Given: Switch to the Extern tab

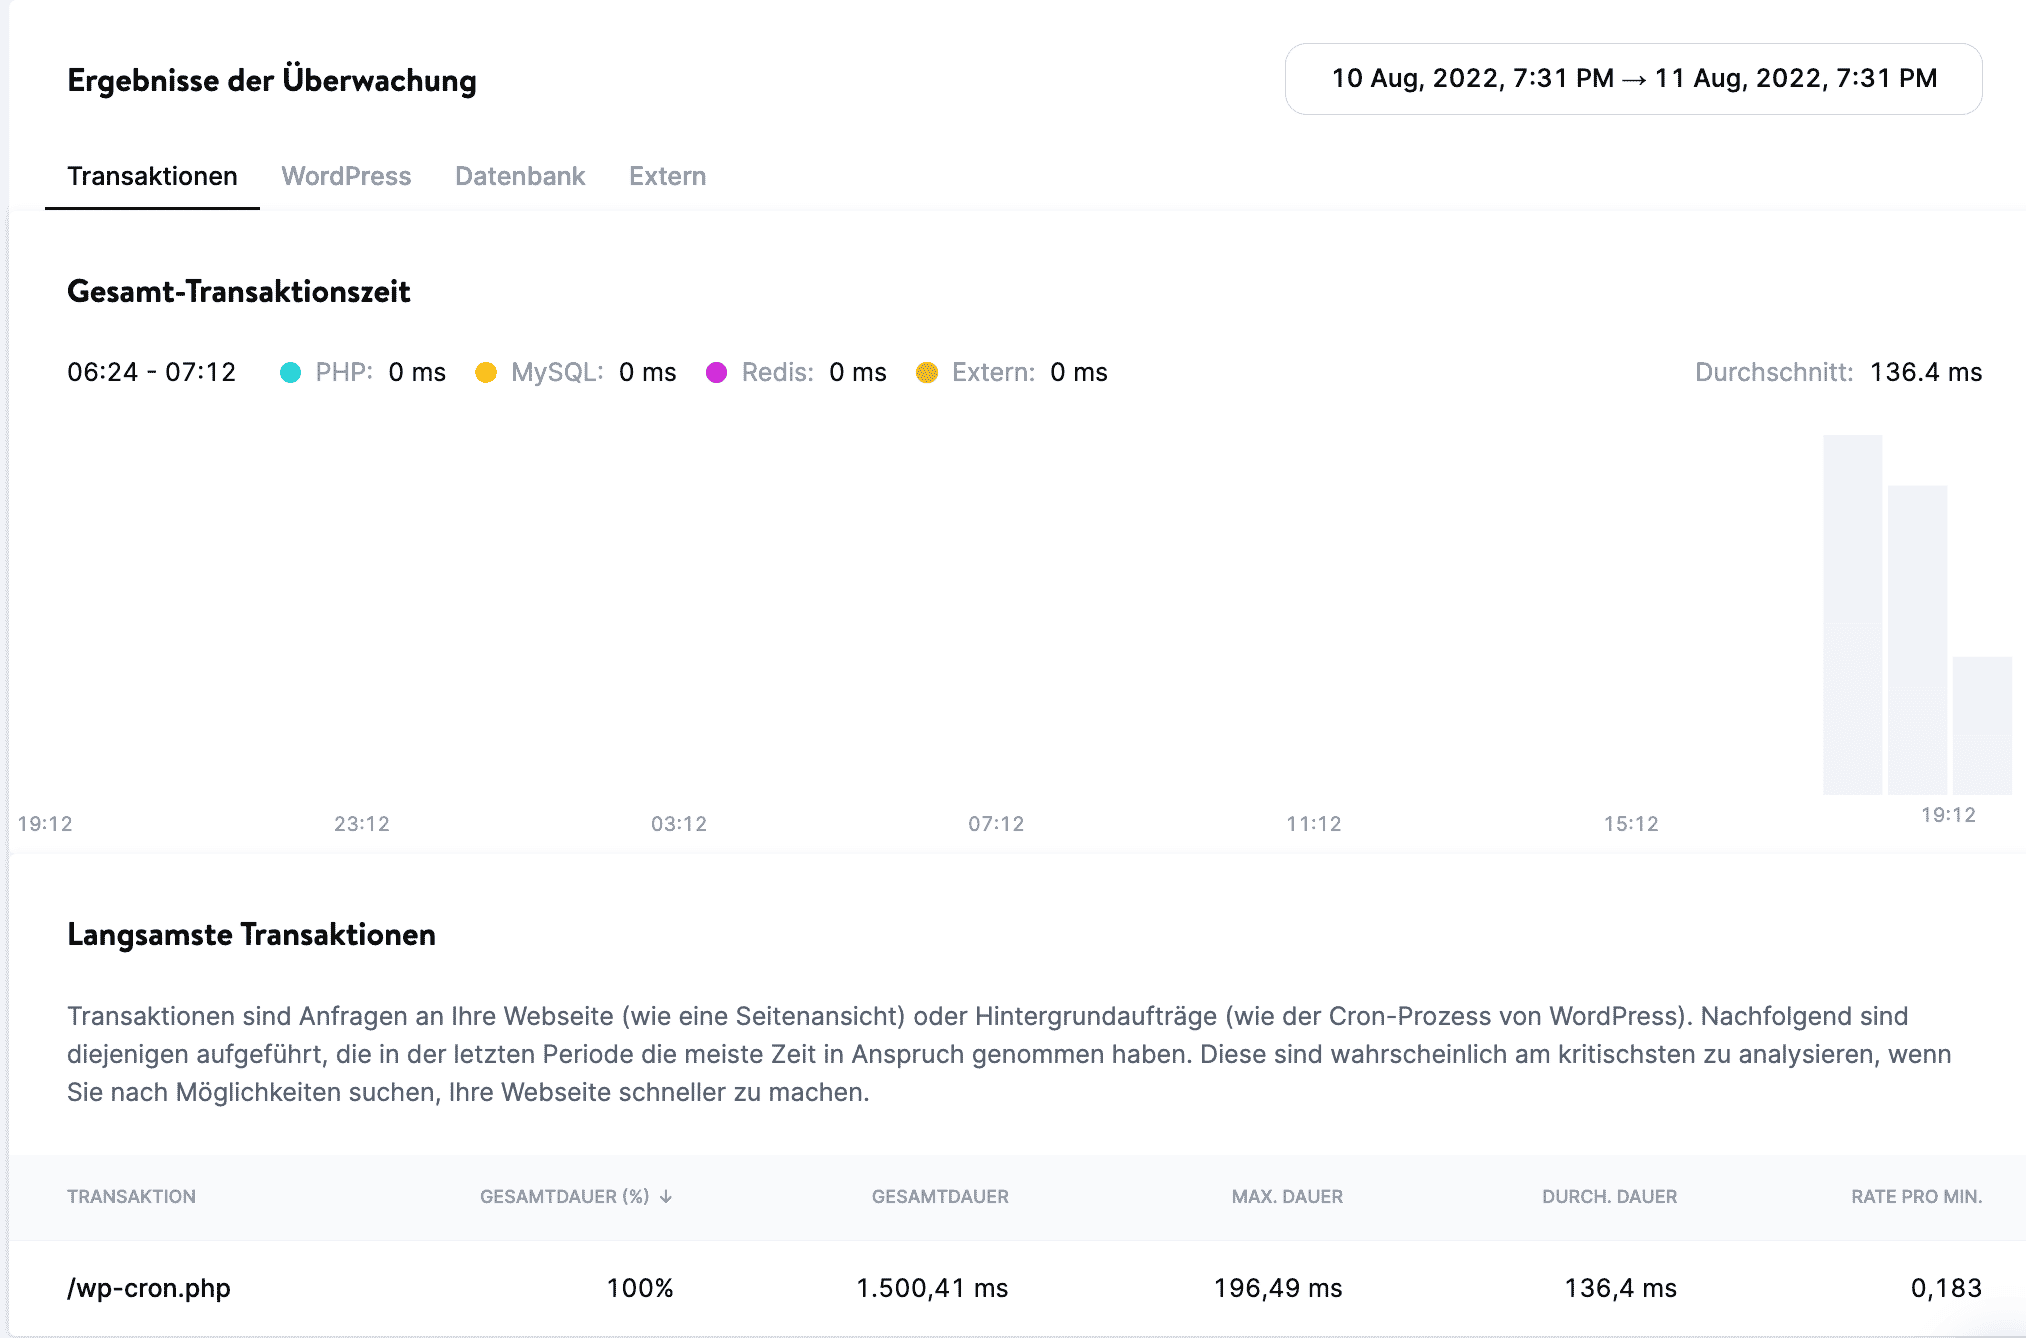Looking at the screenshot, I should (x=667, y=176).
